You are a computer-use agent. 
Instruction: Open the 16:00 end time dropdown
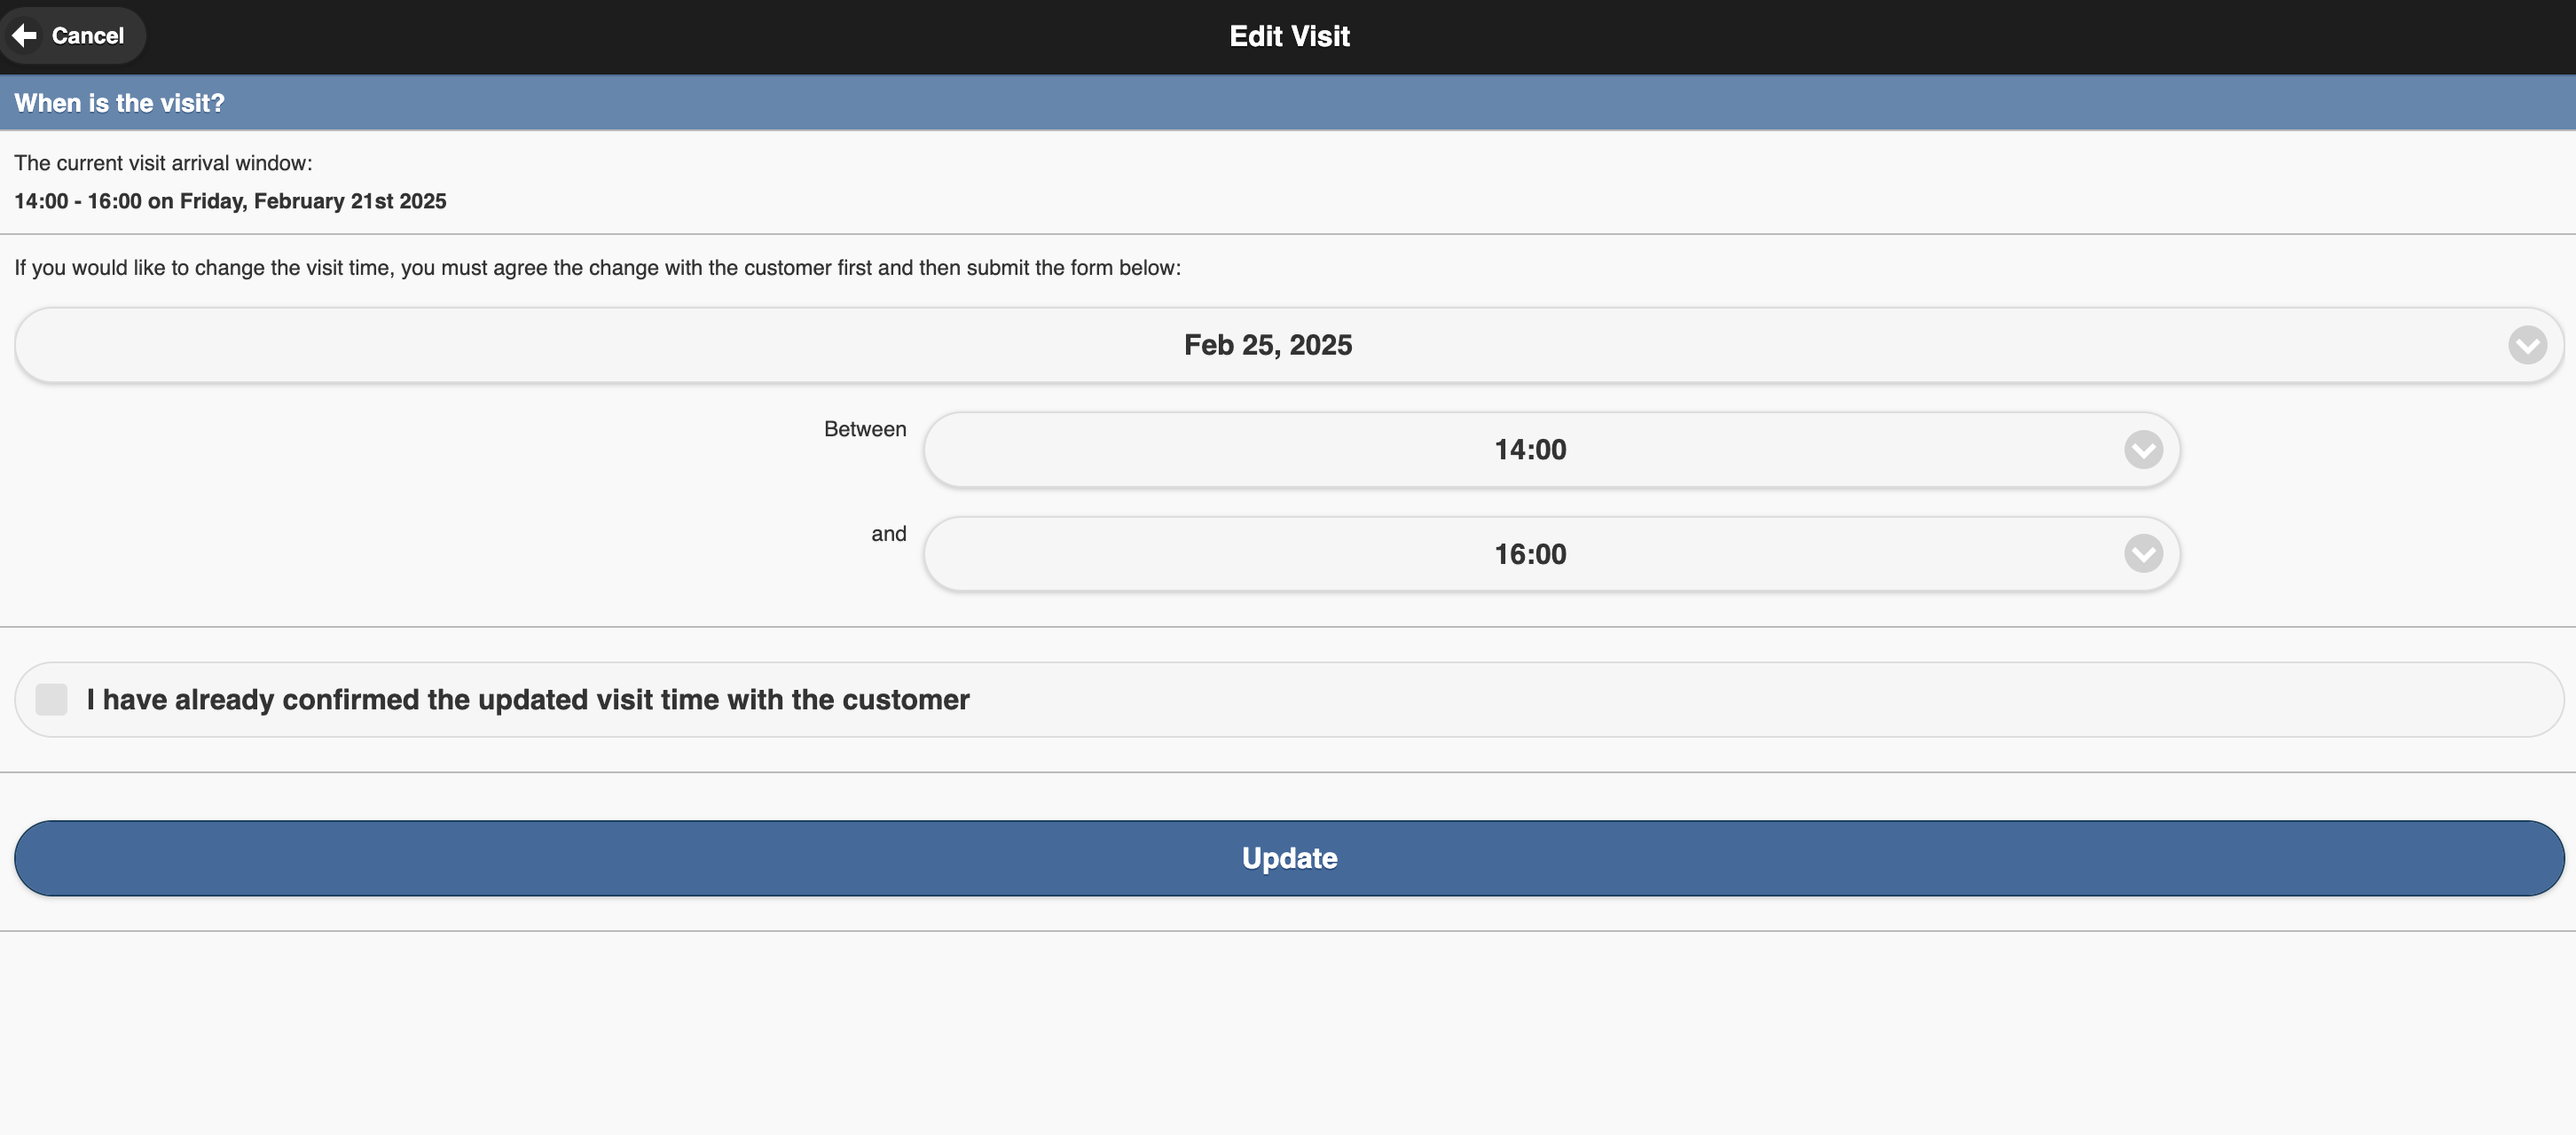1551,554
